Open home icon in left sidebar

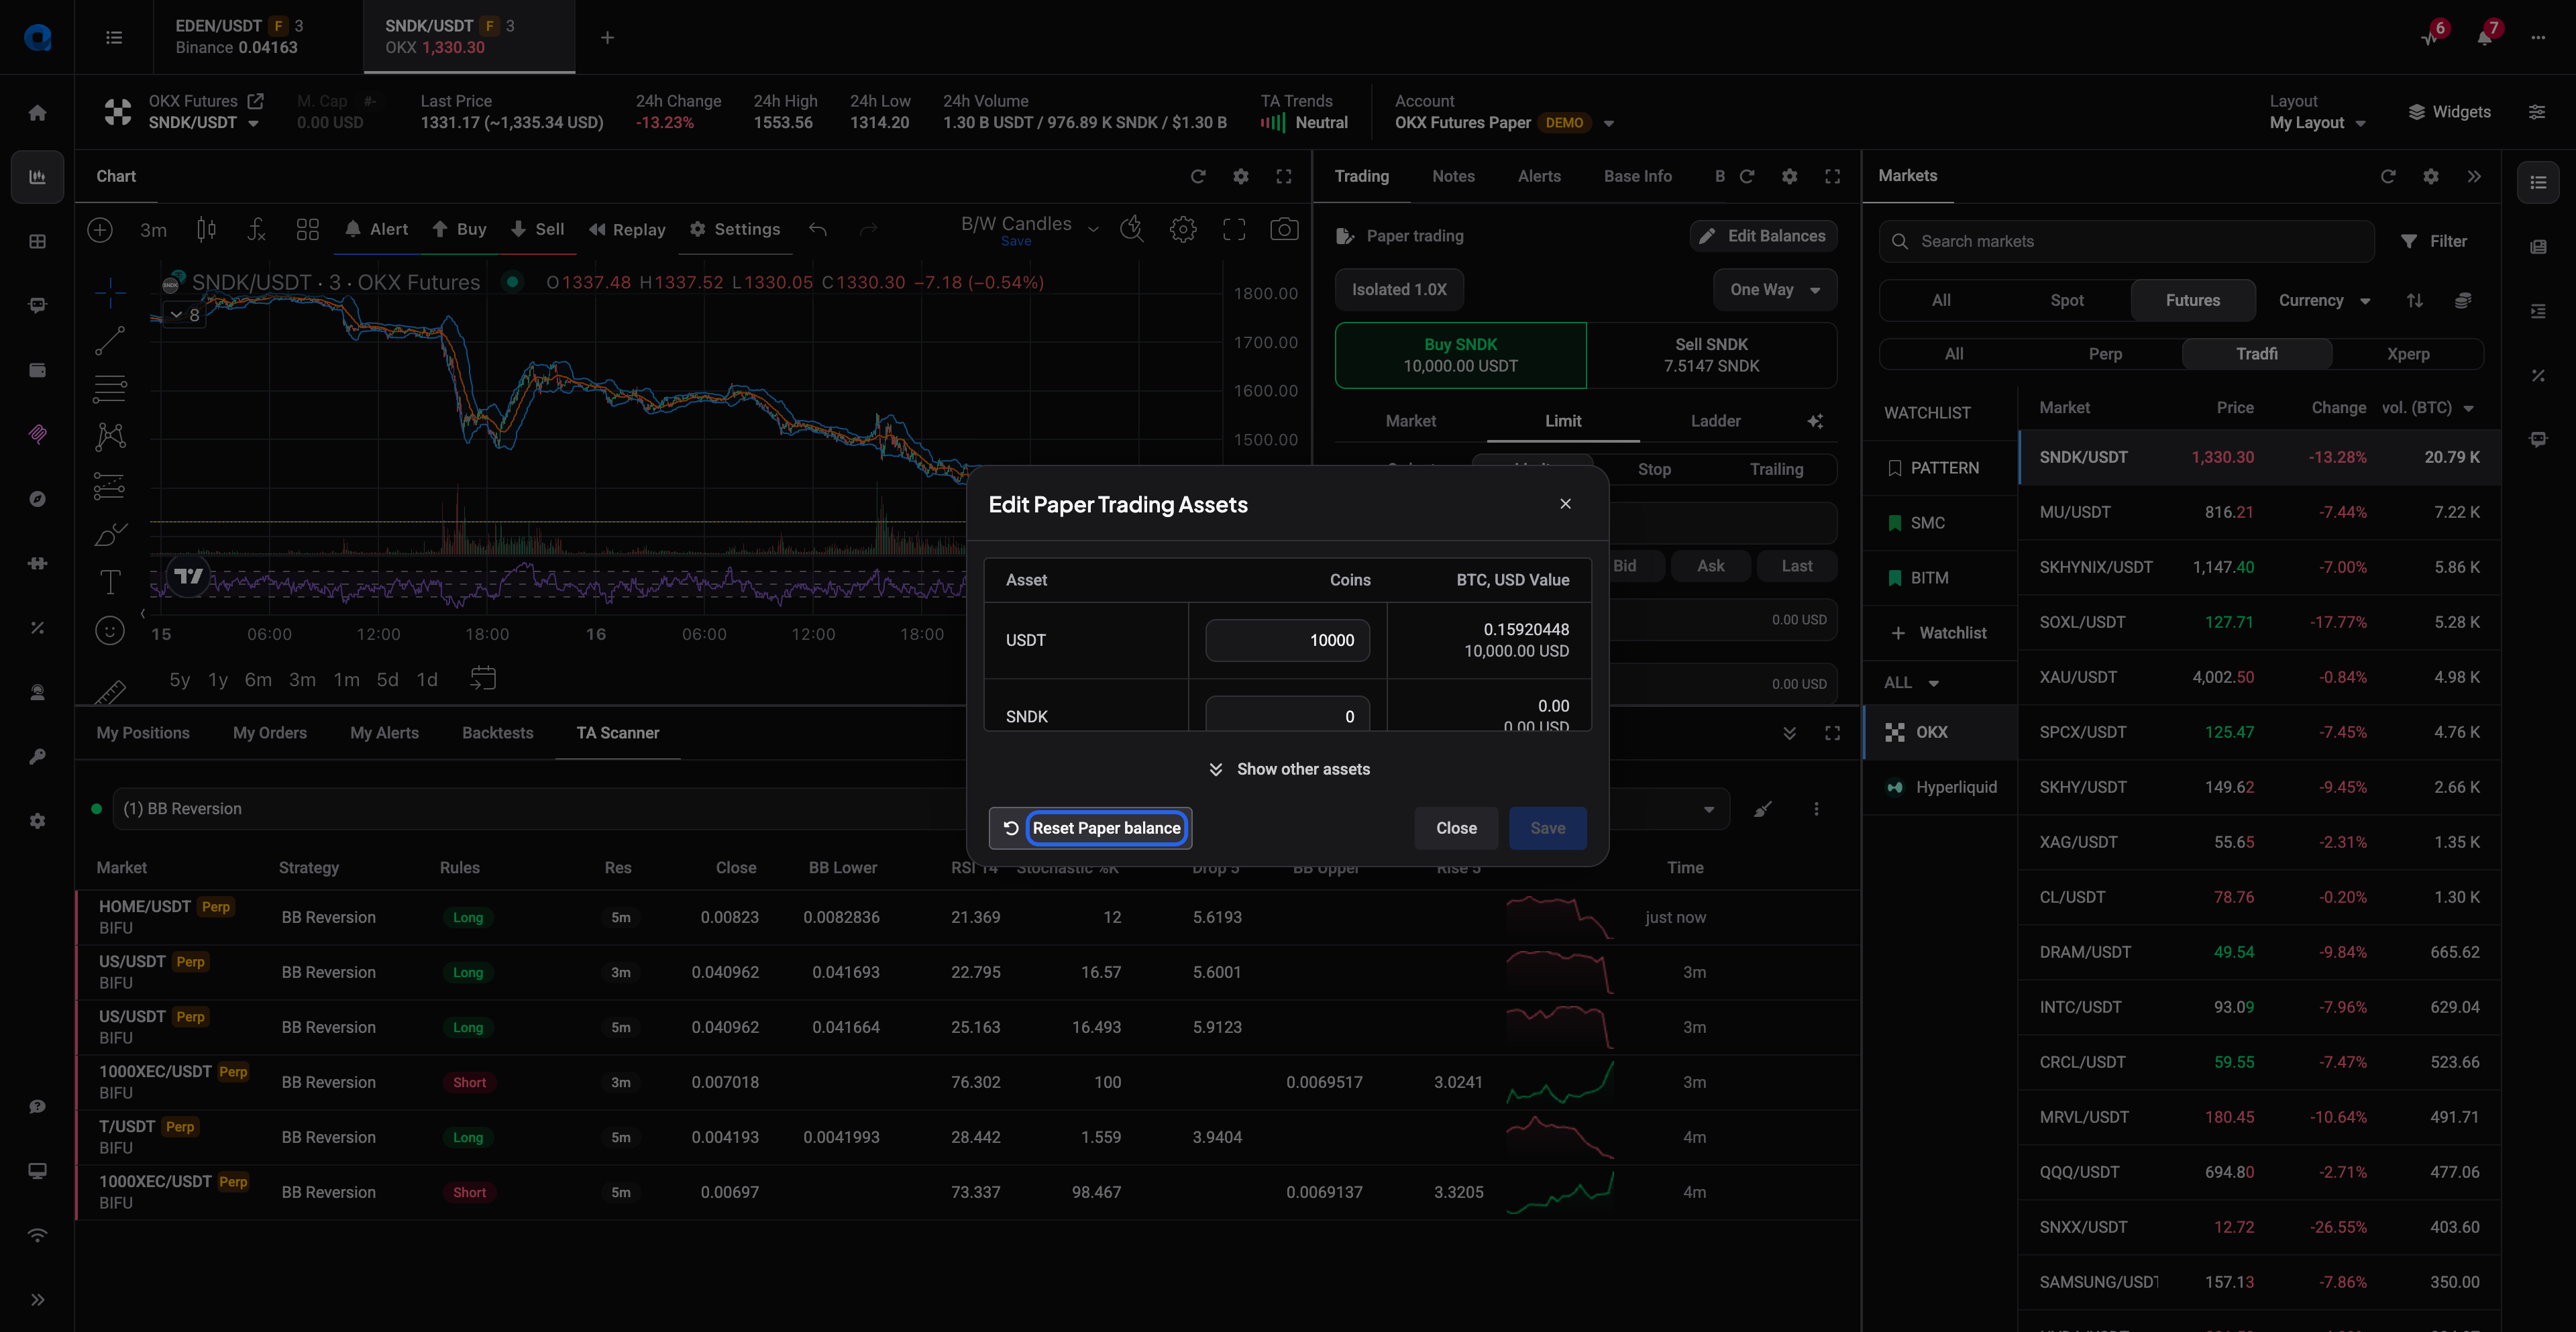37,113
